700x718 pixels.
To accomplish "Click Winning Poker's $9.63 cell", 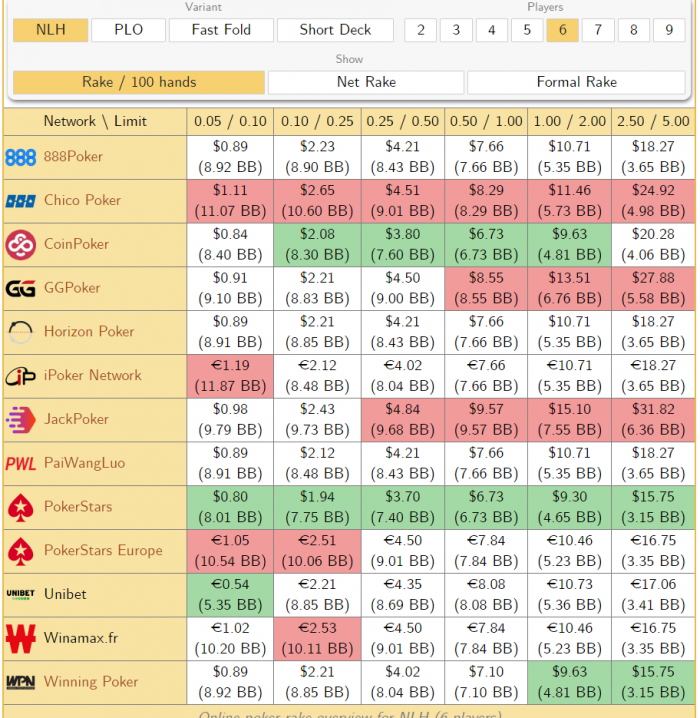I will [x=570, y=682].
